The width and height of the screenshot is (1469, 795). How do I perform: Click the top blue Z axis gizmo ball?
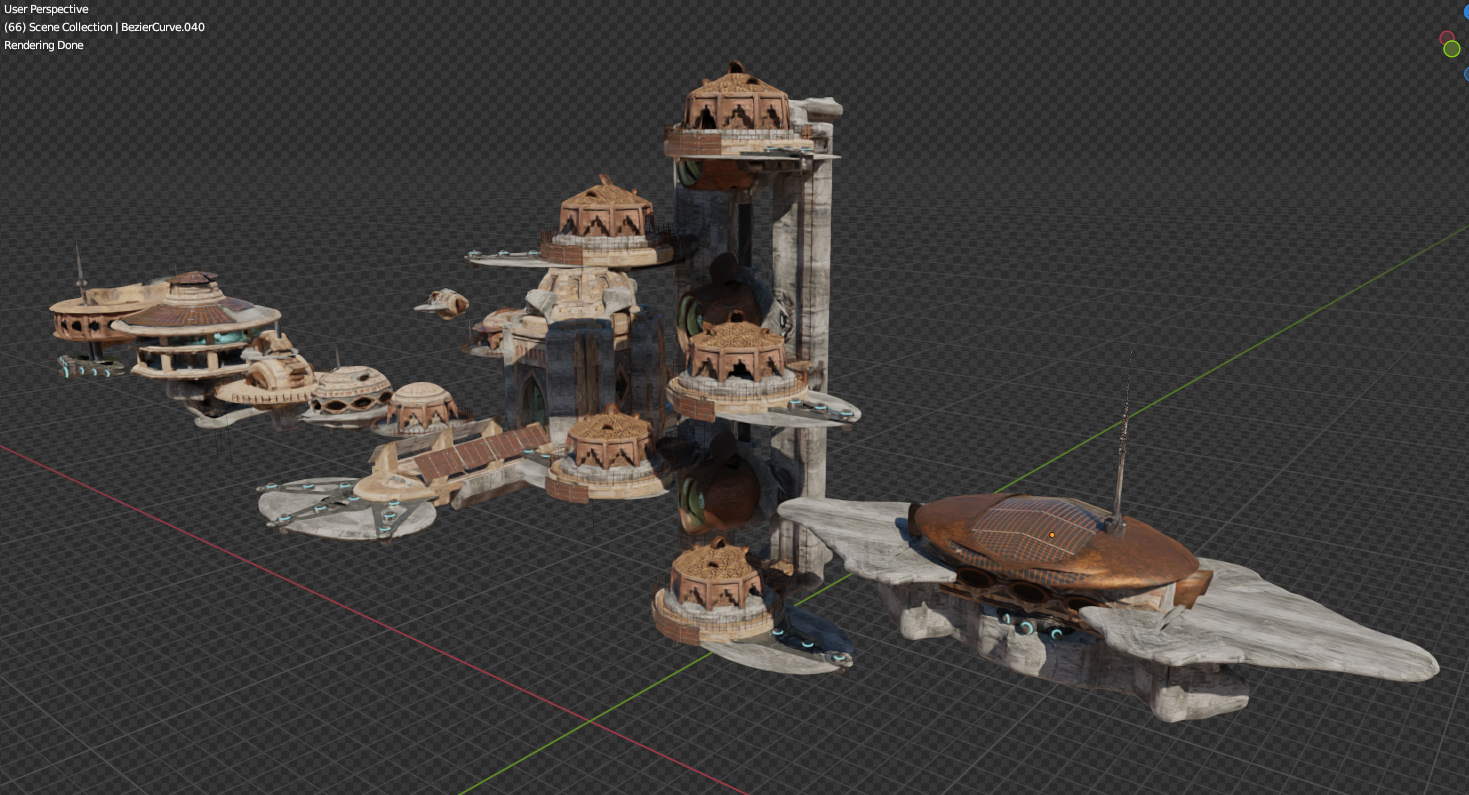pos(1466,12)
